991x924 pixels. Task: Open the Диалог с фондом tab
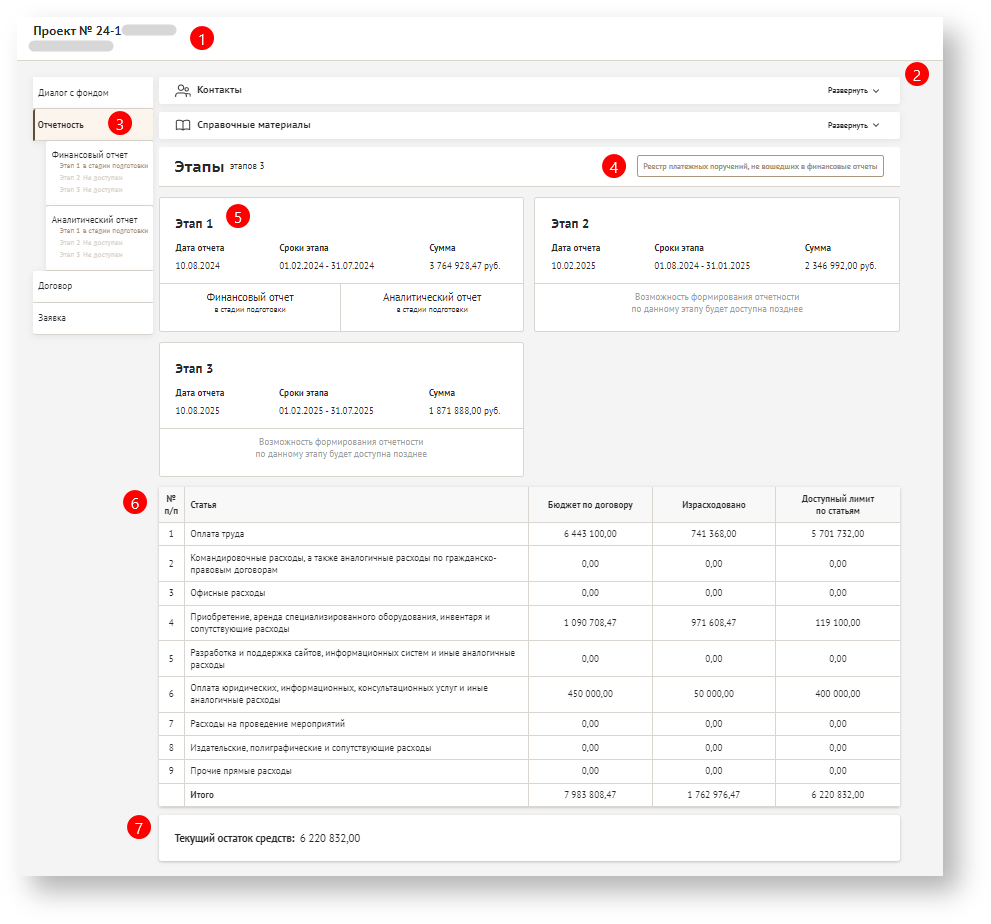click(73, 93)
